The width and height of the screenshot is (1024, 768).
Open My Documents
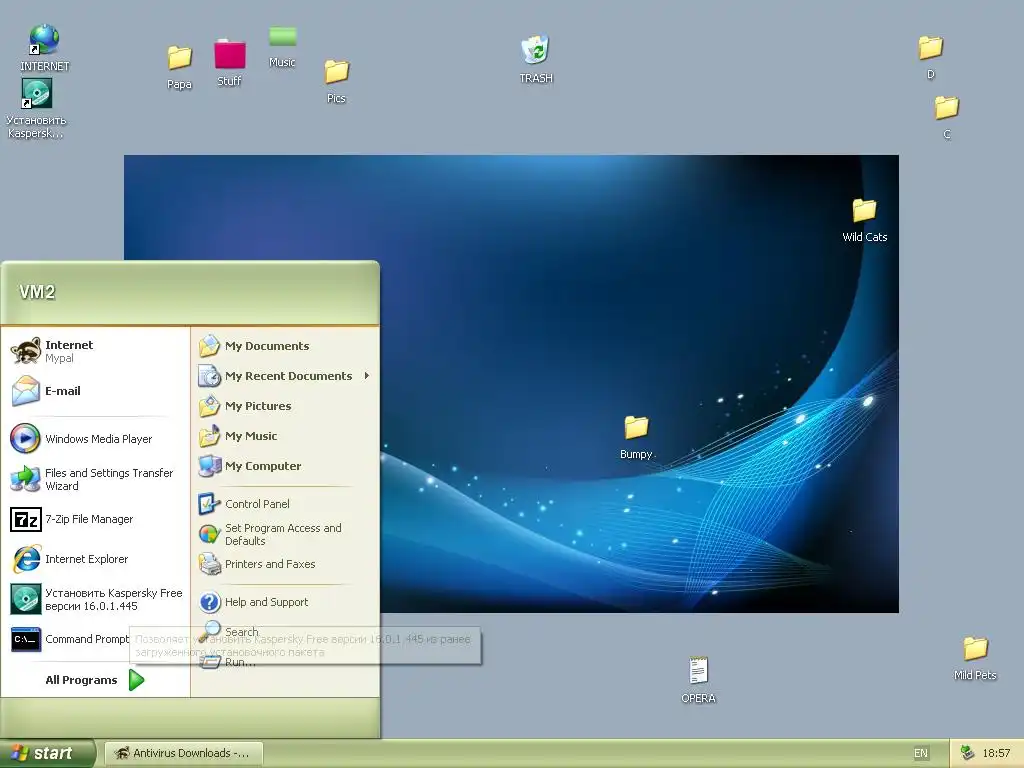pyautogui.click(x=285, y=346)
